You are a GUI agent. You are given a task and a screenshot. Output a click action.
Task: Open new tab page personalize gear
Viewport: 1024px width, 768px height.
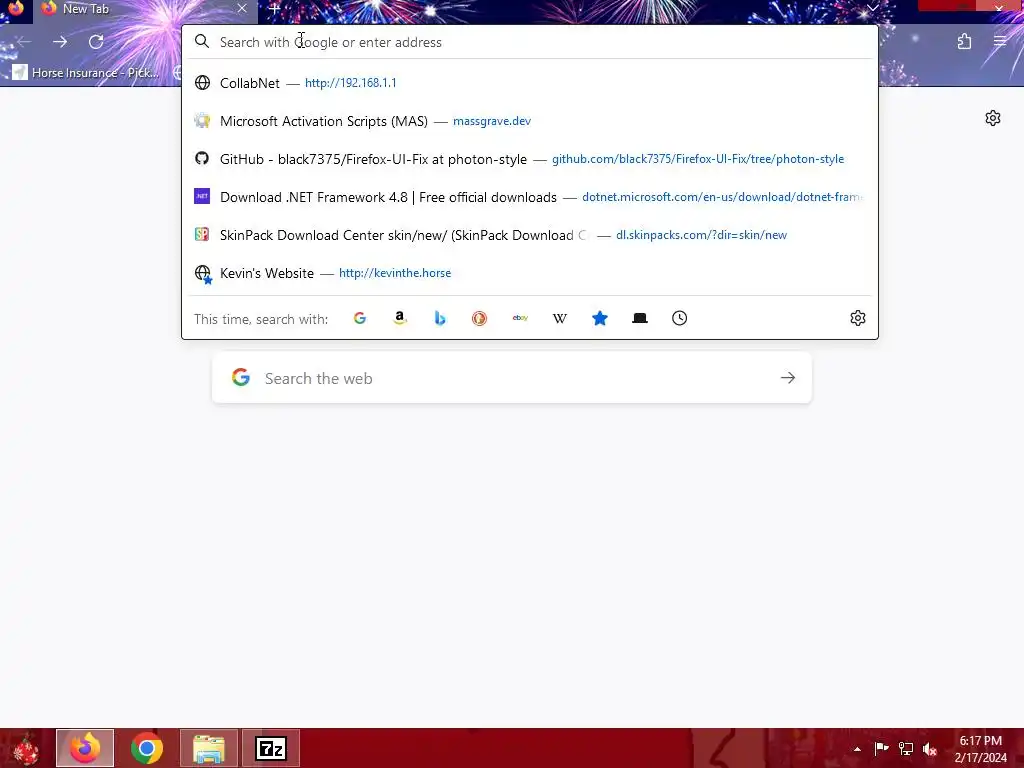[993, 118]
